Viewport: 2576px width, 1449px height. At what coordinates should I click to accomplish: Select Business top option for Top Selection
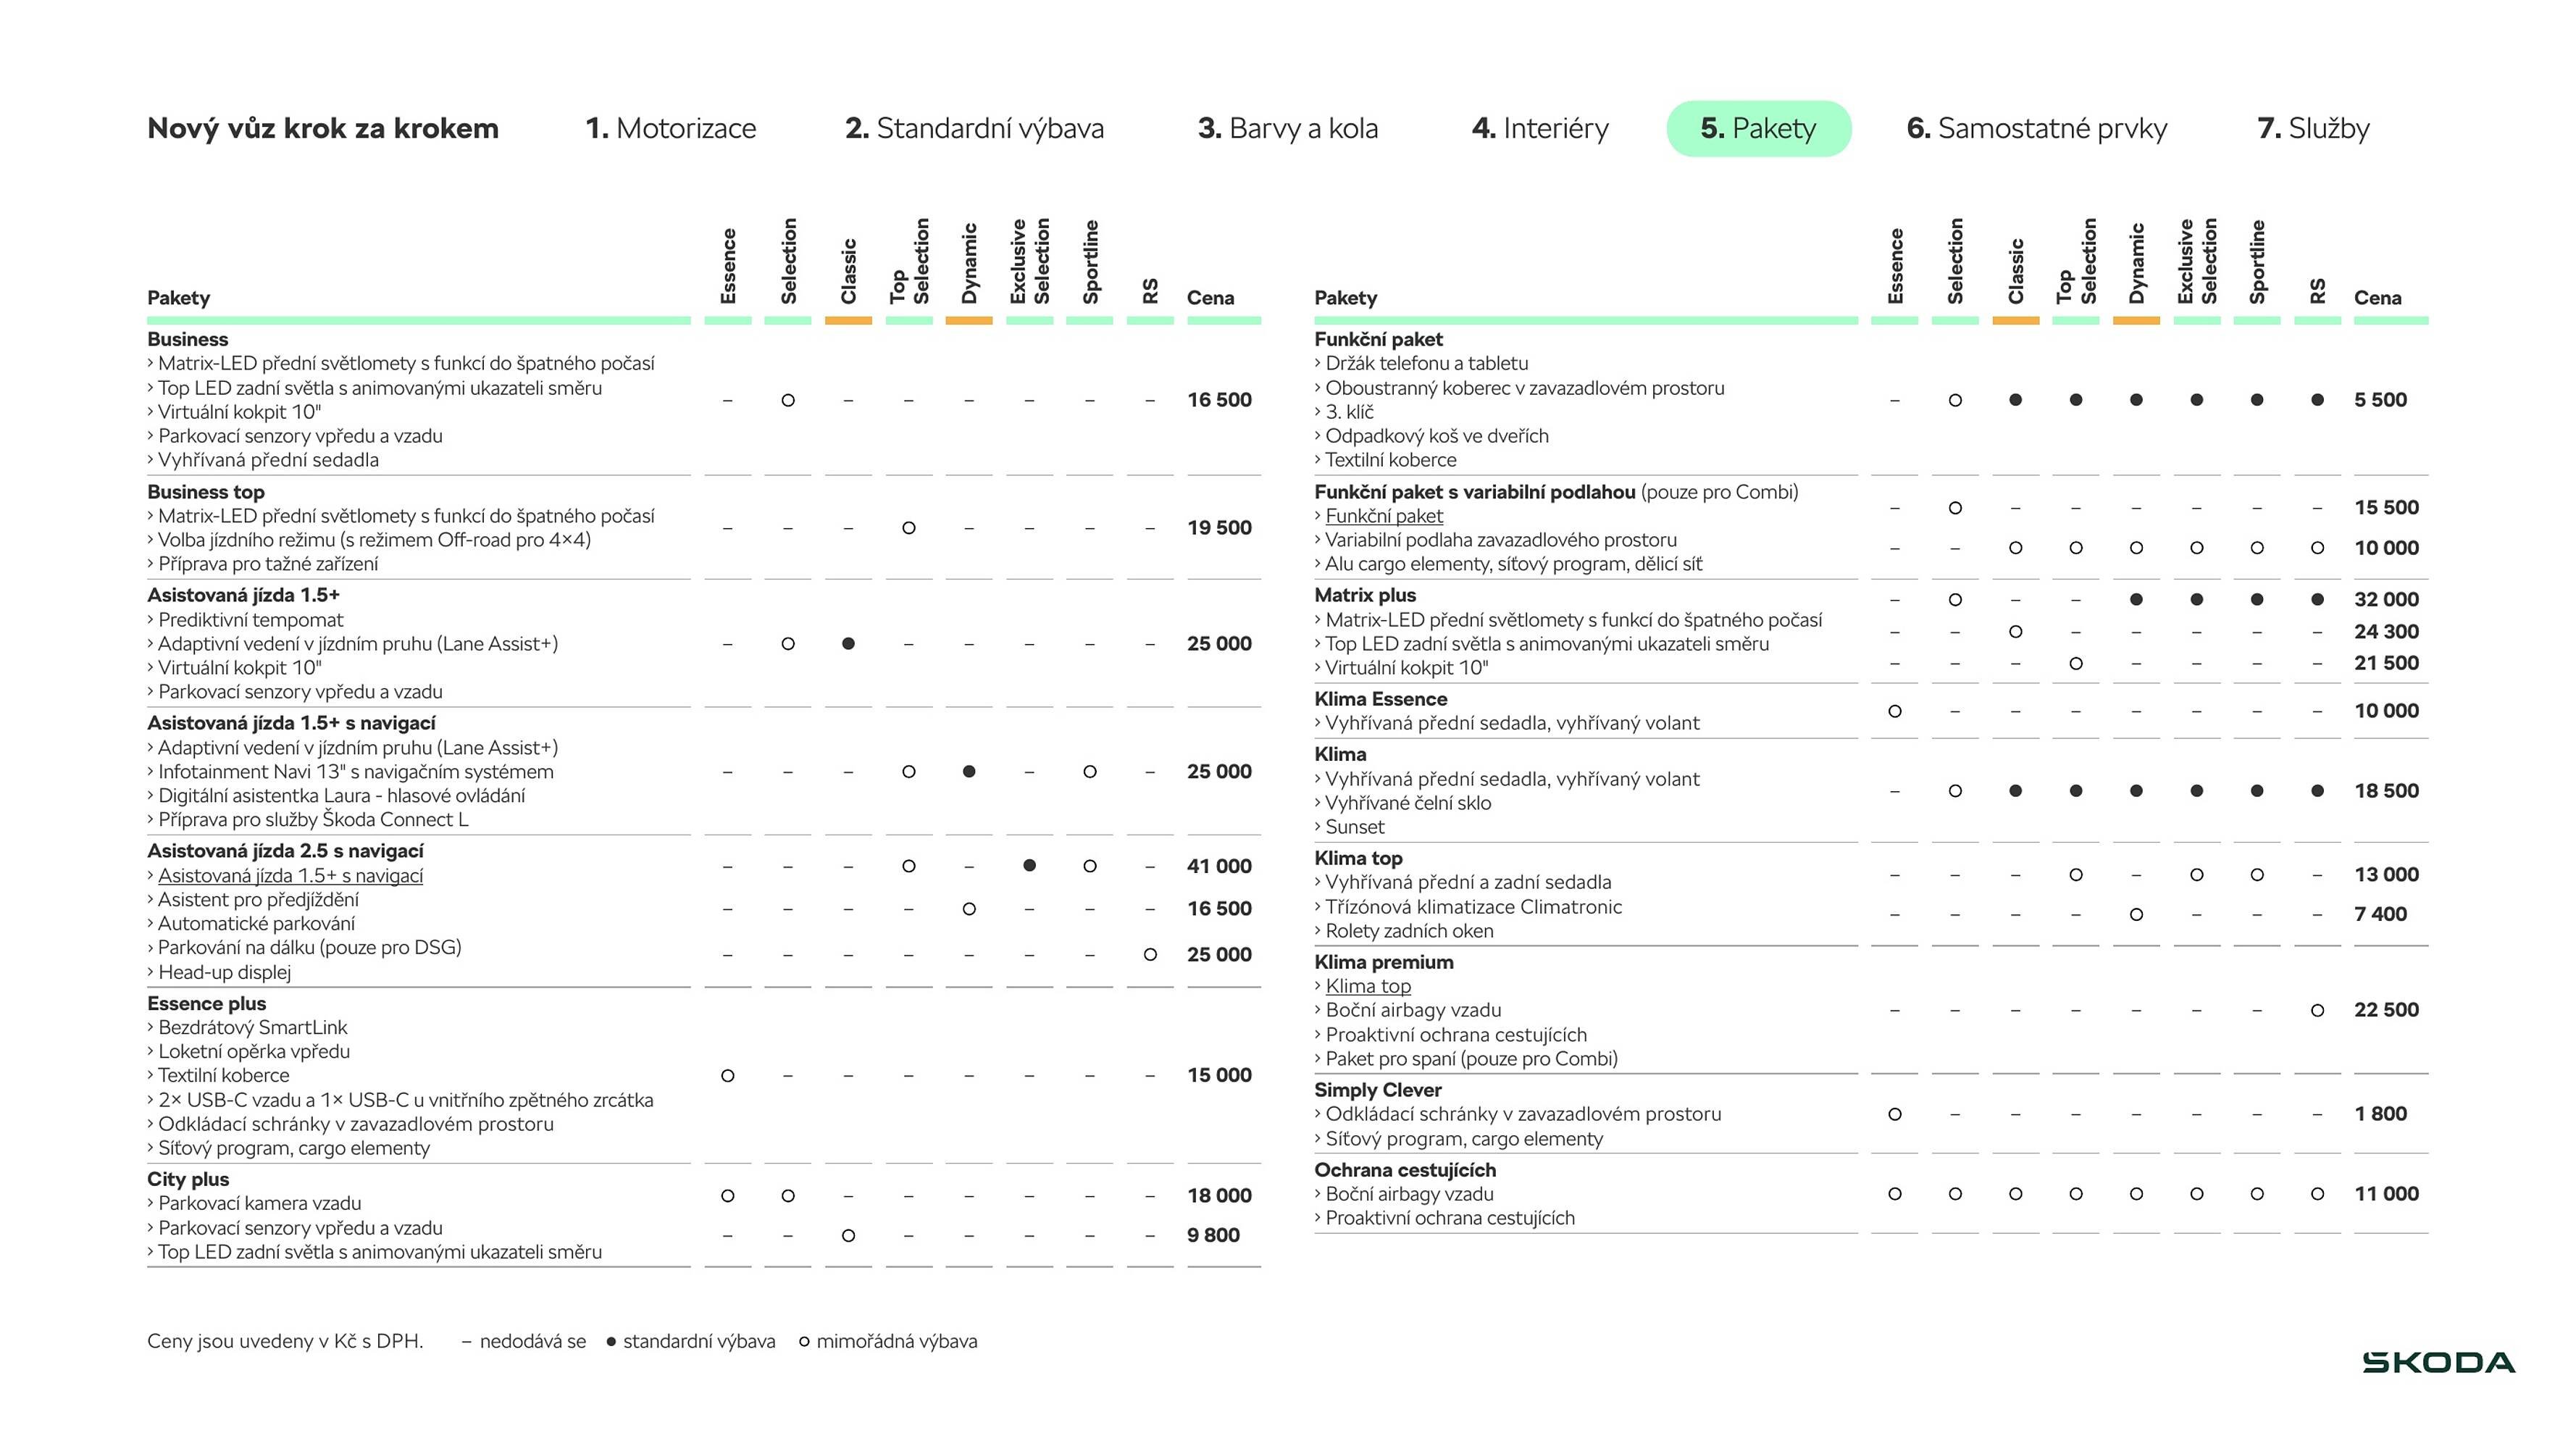908,528
